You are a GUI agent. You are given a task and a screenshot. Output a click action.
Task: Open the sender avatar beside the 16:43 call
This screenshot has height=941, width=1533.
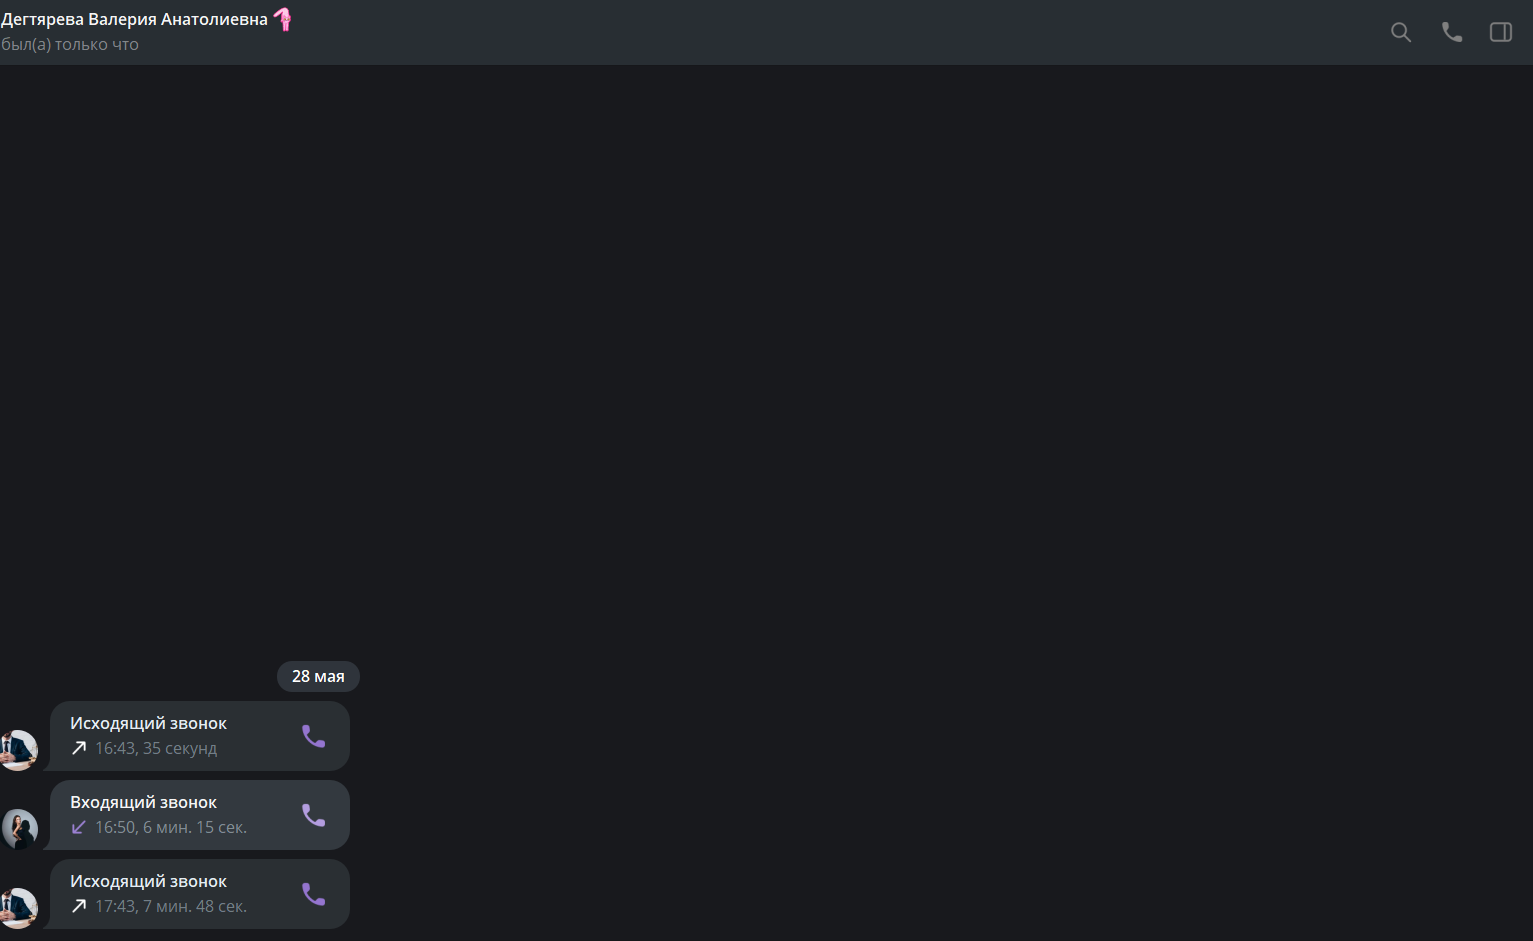click(x=18, y=751)
